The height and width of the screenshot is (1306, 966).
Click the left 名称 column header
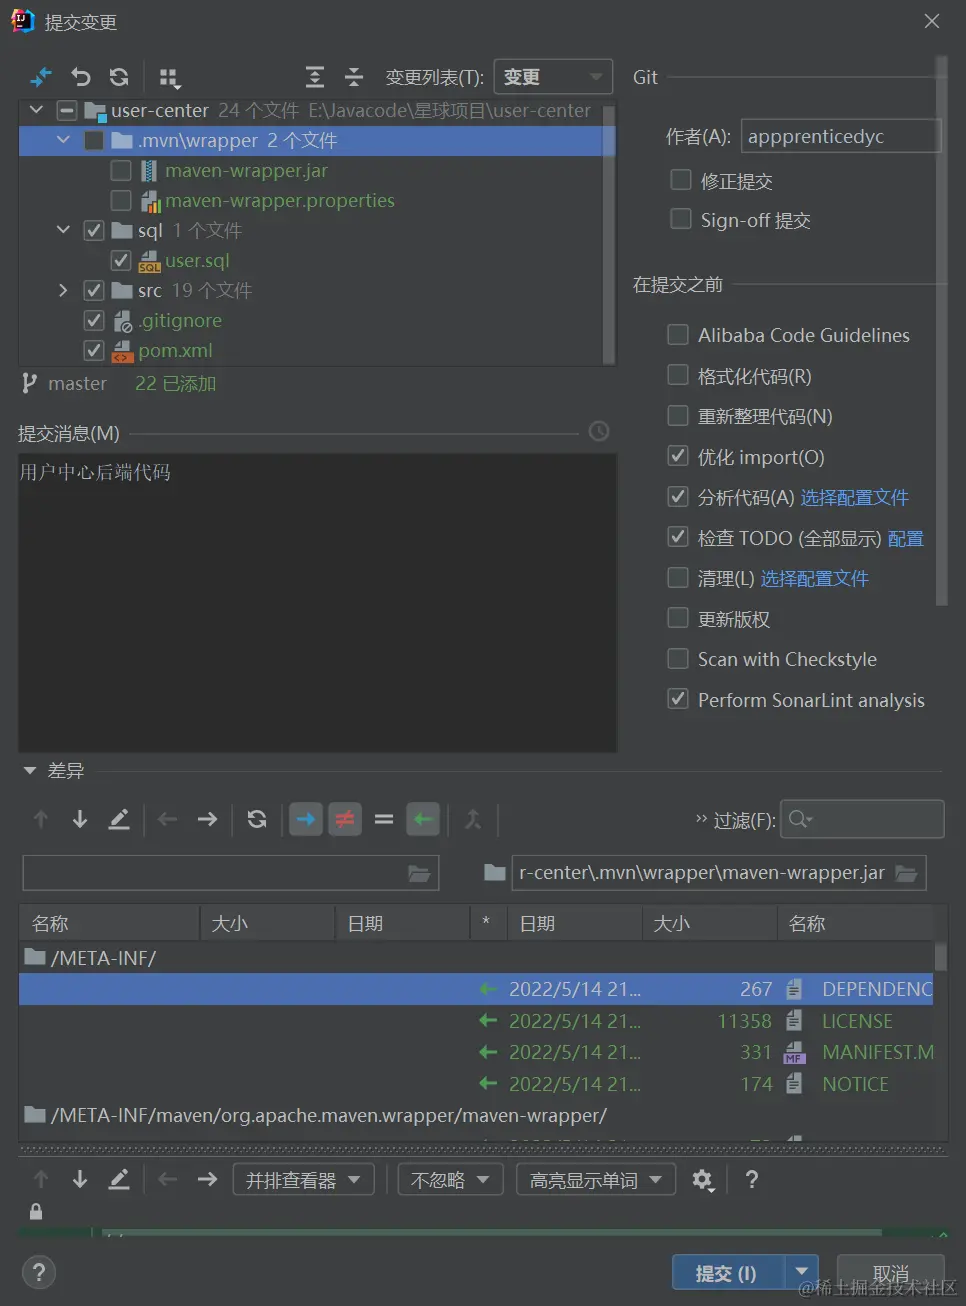[109, 923]
